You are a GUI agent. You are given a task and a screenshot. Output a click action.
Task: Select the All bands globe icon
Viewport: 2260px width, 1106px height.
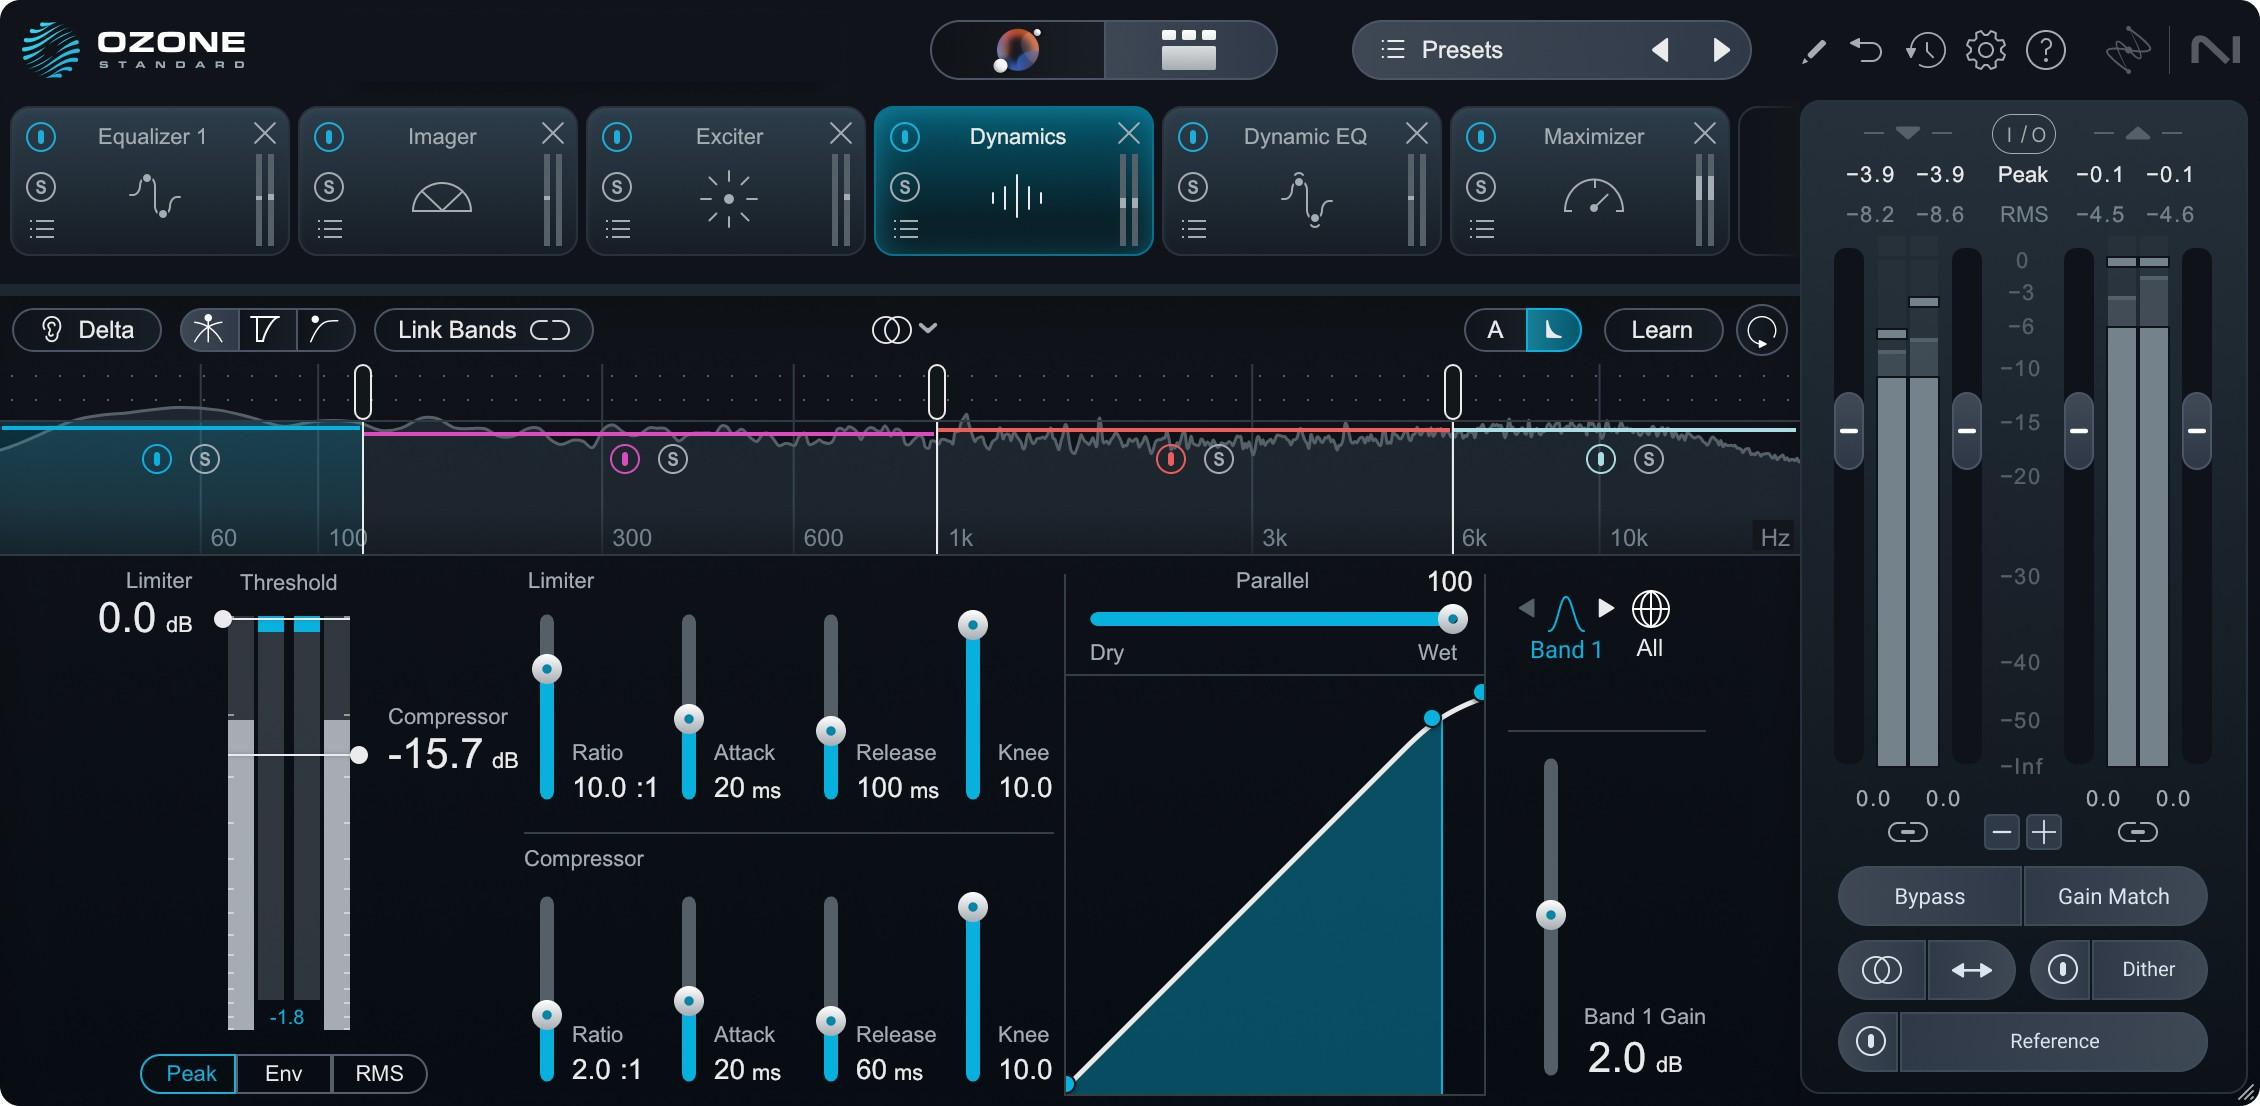[x=1649, y=608]
